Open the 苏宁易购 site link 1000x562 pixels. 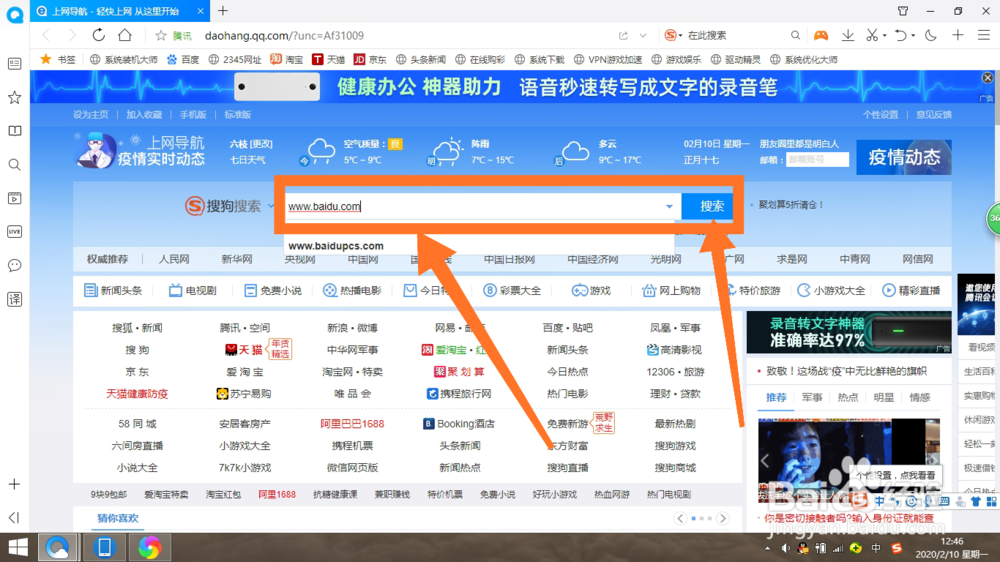click(244, 394)
